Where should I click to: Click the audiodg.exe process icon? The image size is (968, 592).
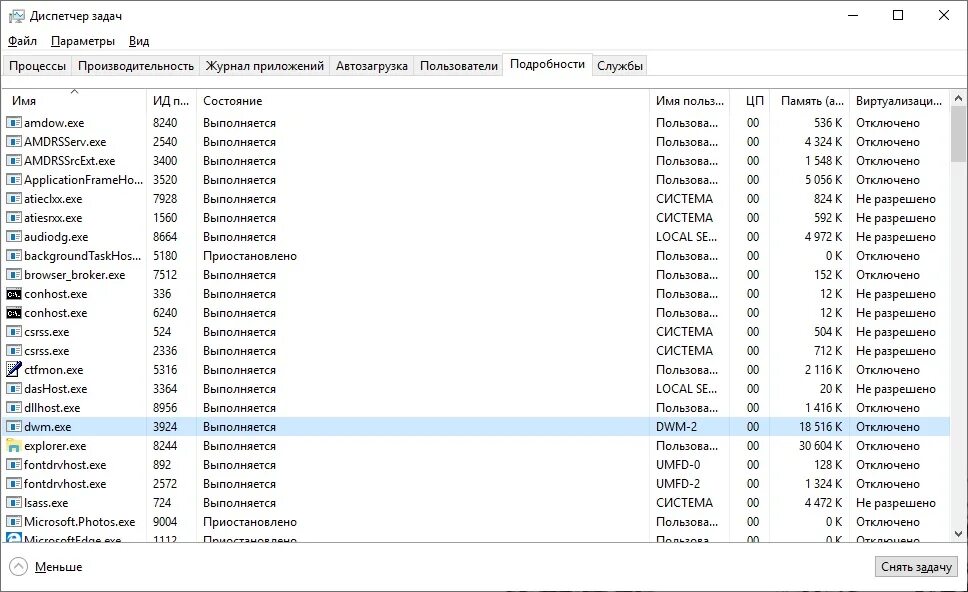point(14,237)
